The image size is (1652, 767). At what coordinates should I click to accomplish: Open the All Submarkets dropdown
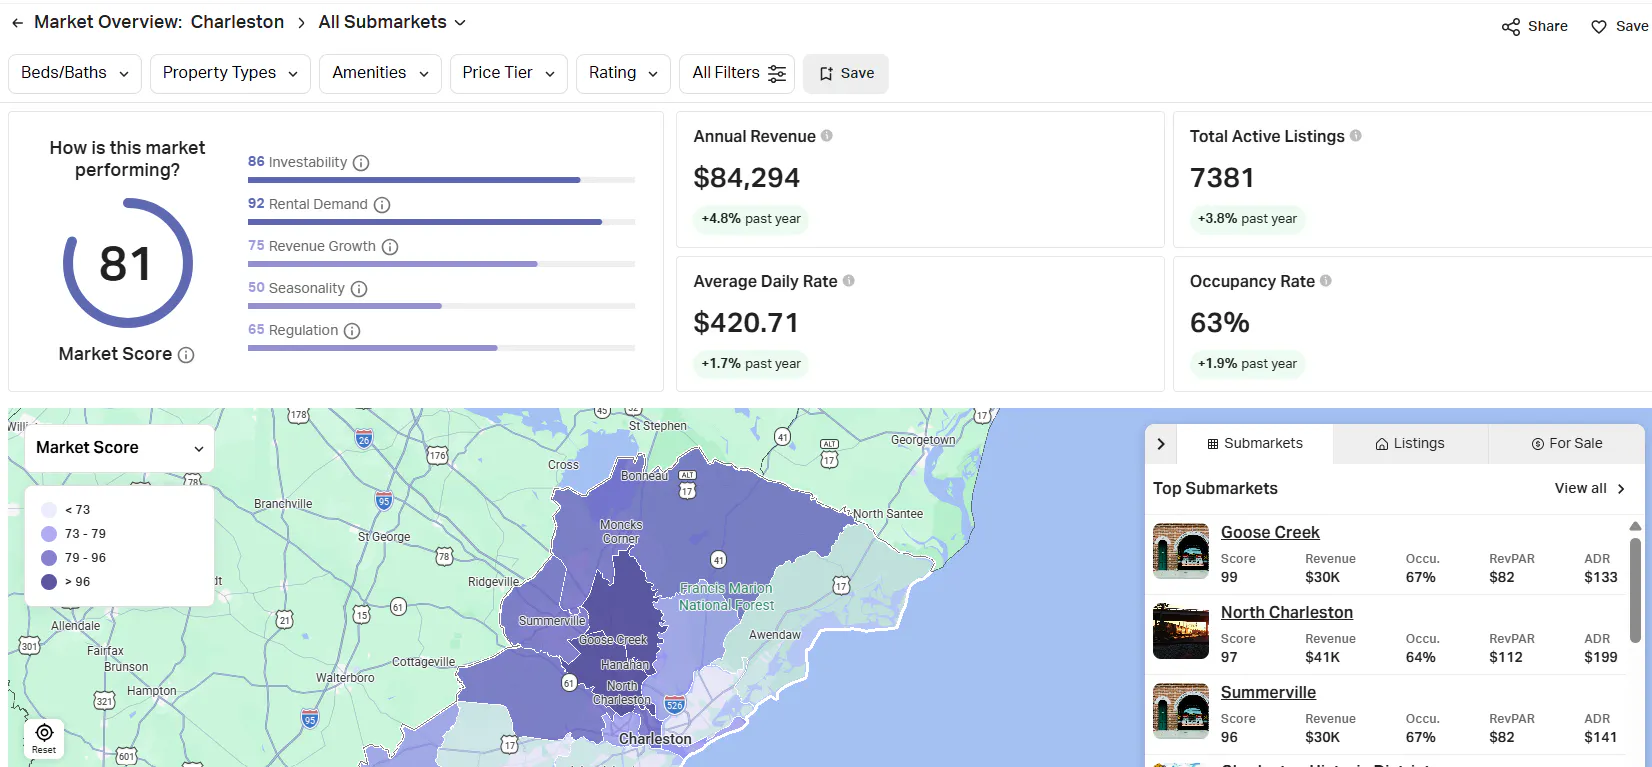tap(393, 22)
